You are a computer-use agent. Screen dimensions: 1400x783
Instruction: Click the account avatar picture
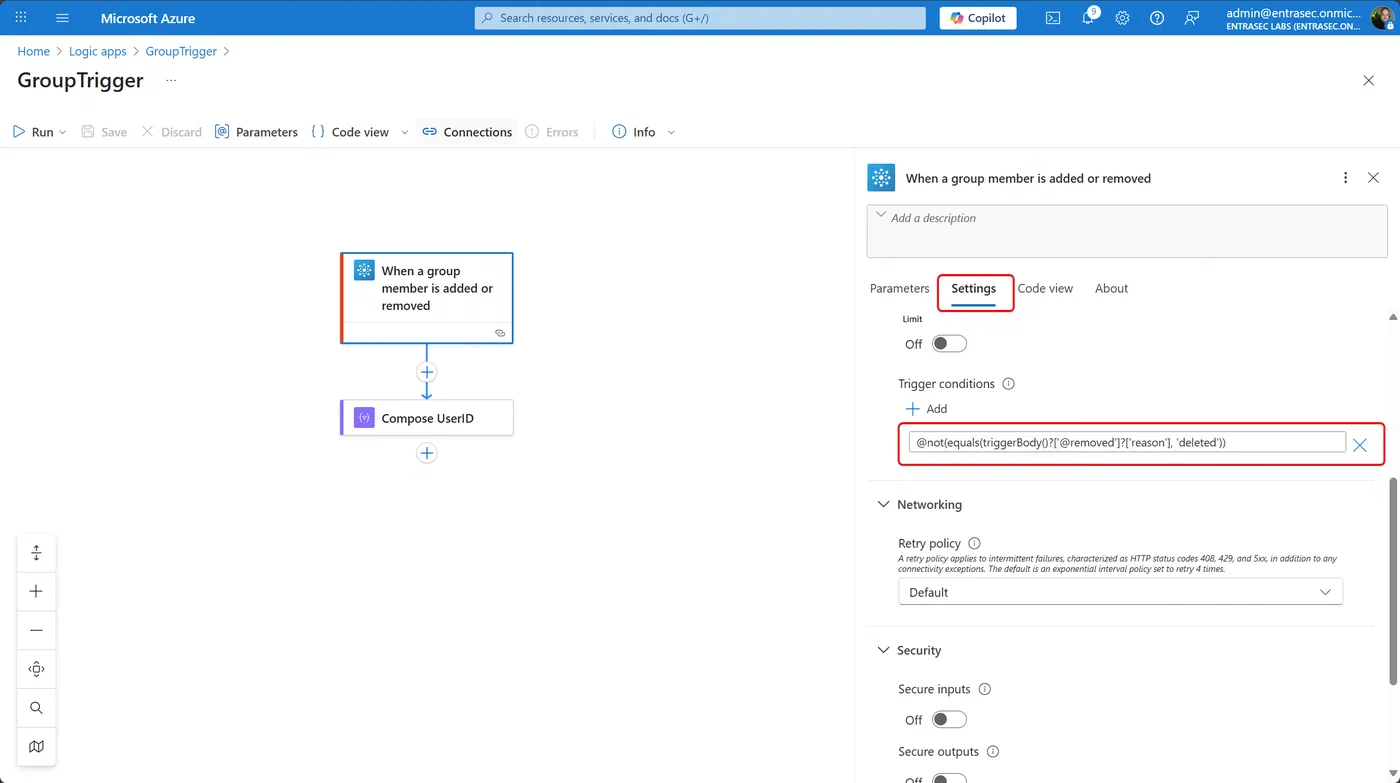[1381, 18]
